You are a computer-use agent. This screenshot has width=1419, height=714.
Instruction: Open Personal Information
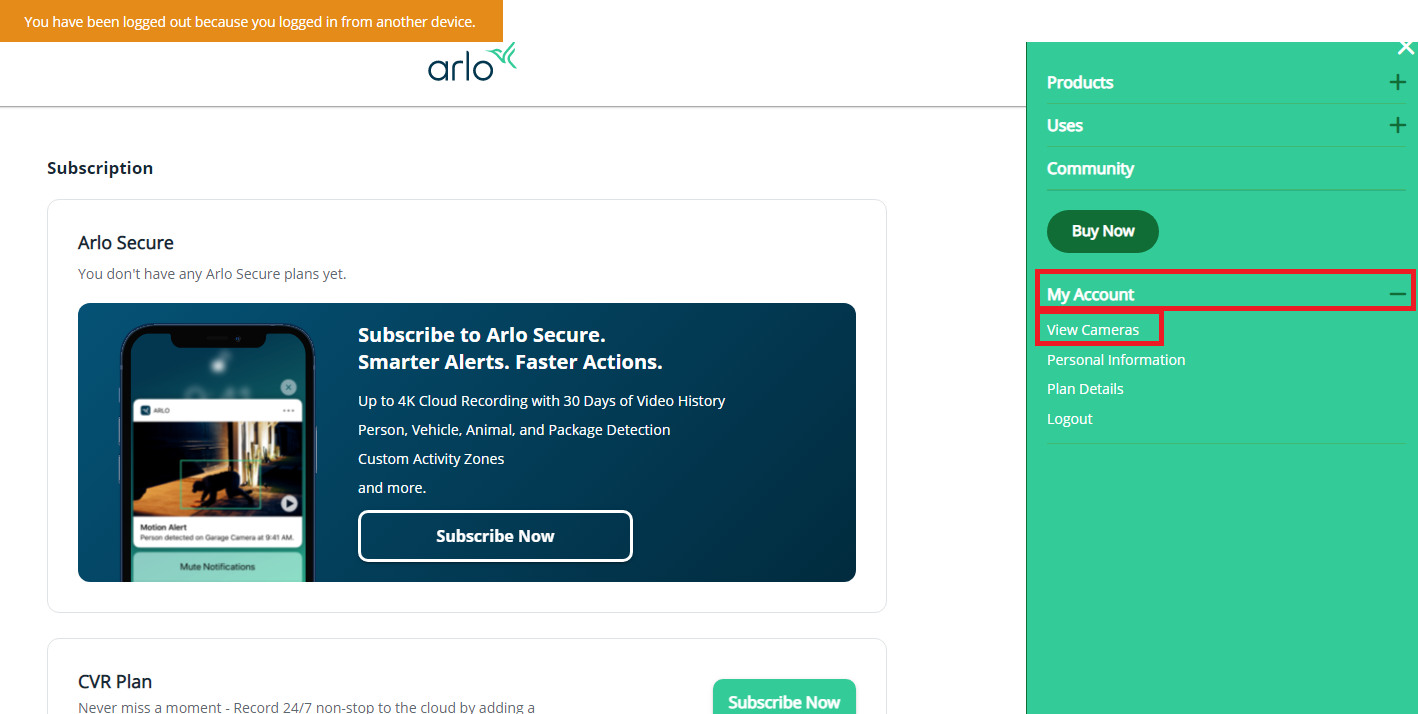click(x=1115, y=359)
